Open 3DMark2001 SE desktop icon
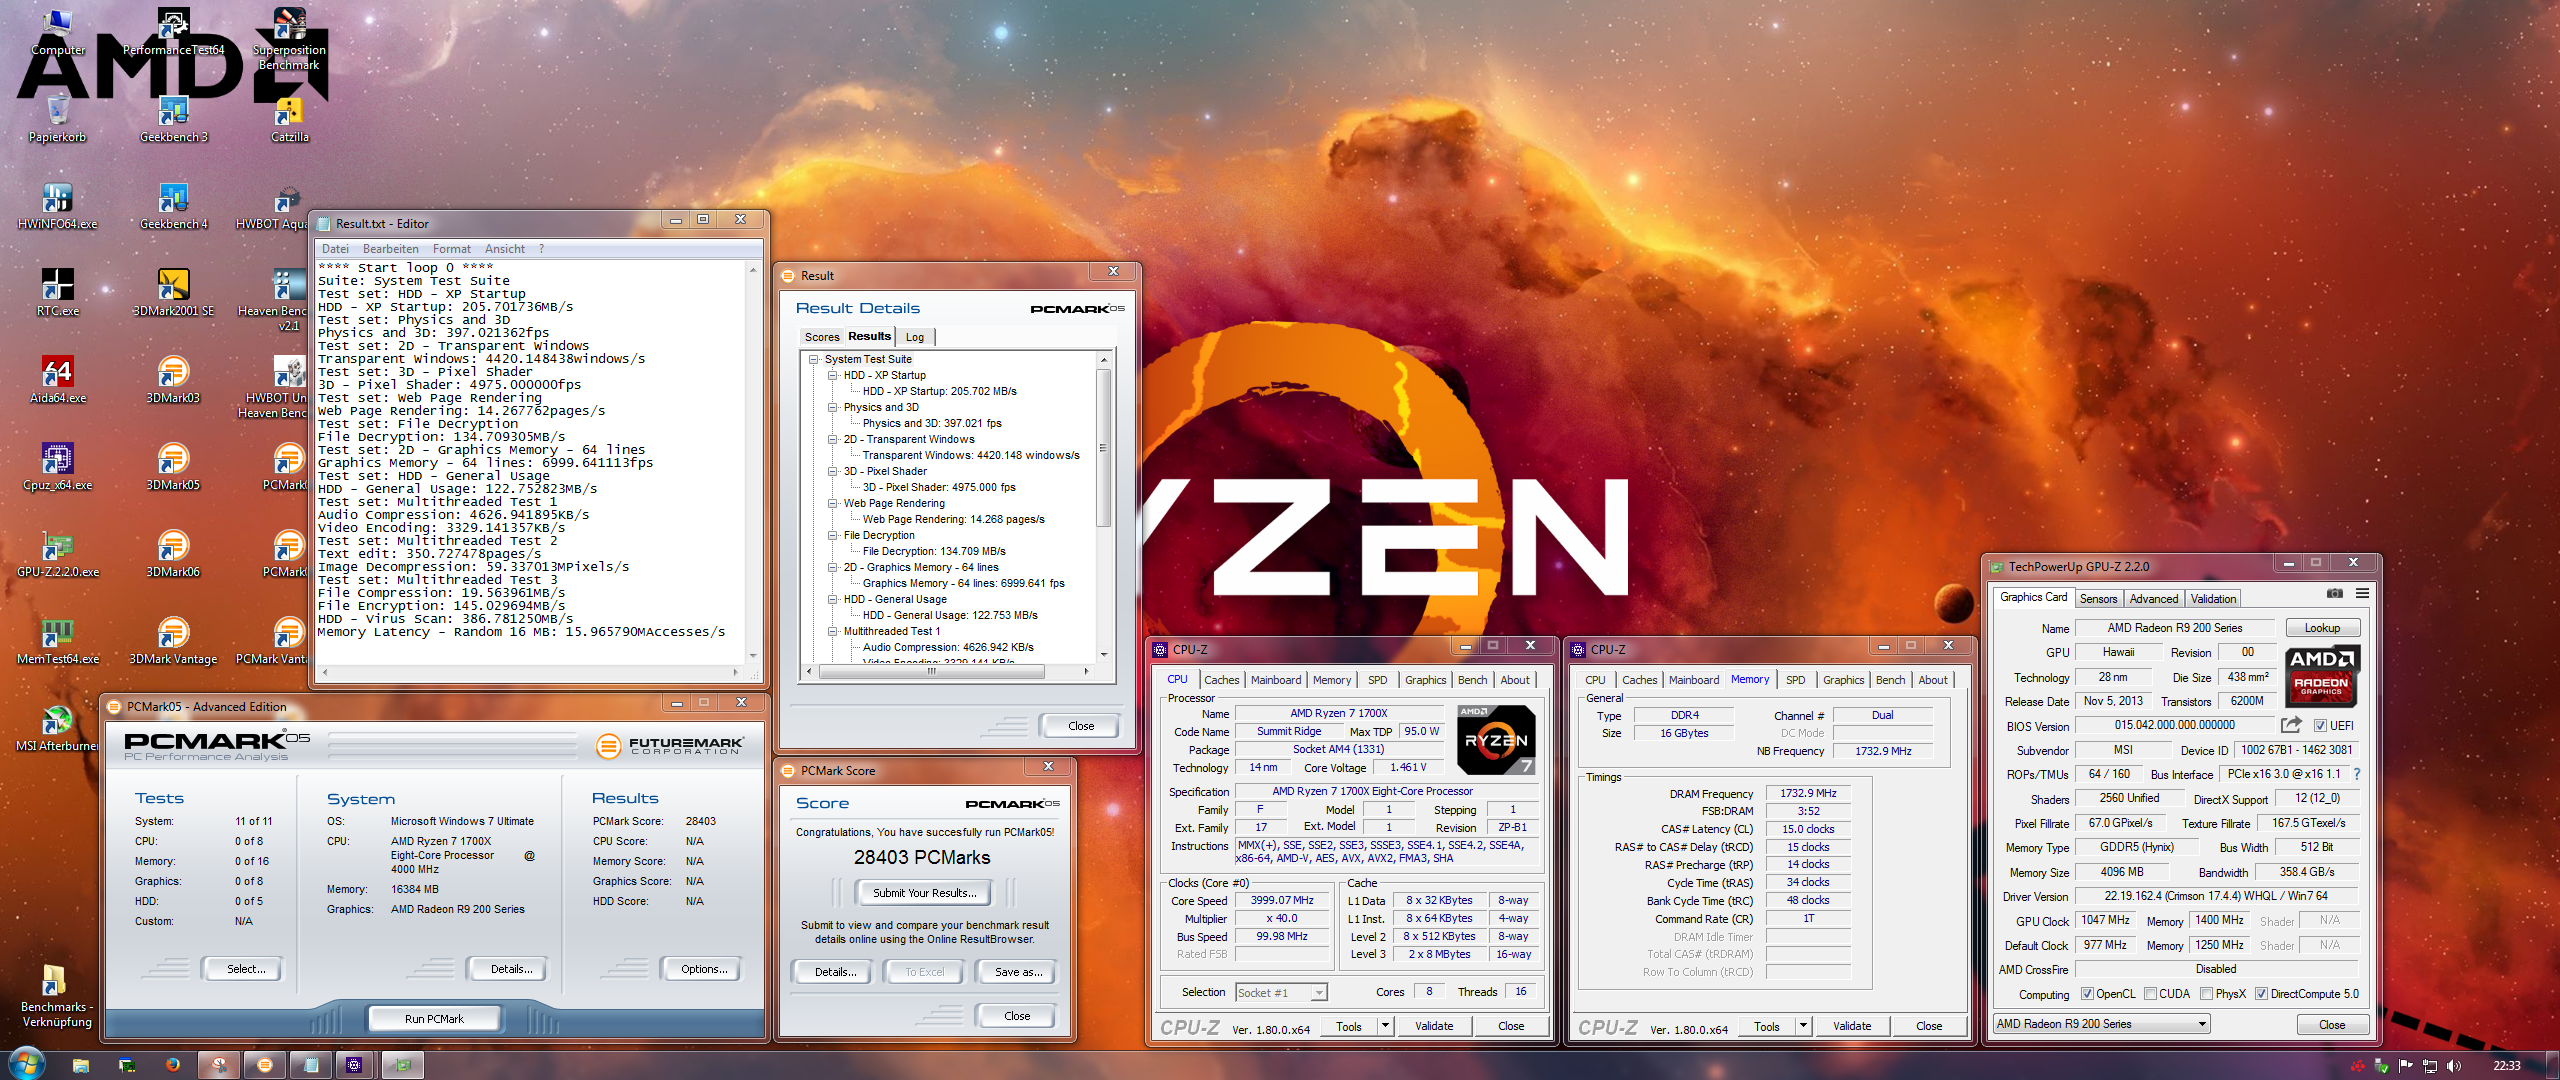The height and width of the screenshot is (1080, 2560). 173,294
